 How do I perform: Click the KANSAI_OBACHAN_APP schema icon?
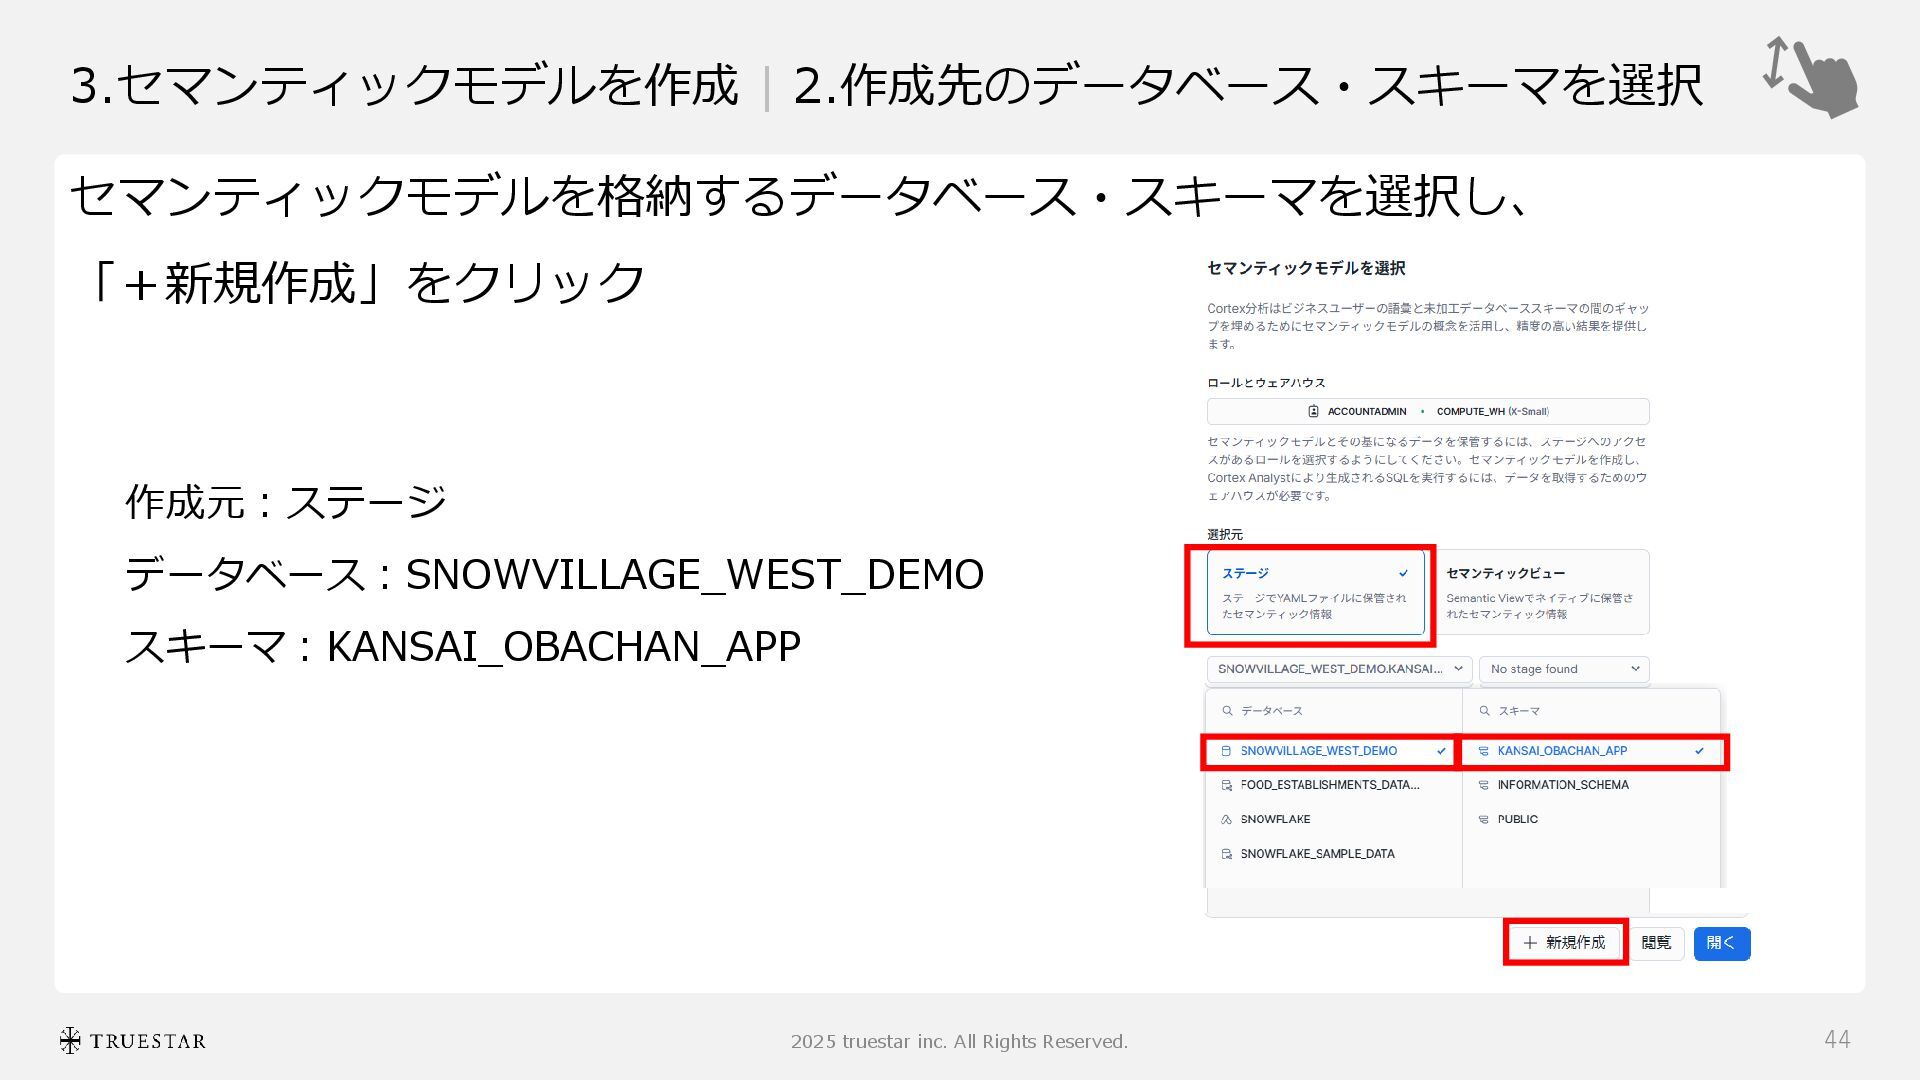(x=1483, y=751)
